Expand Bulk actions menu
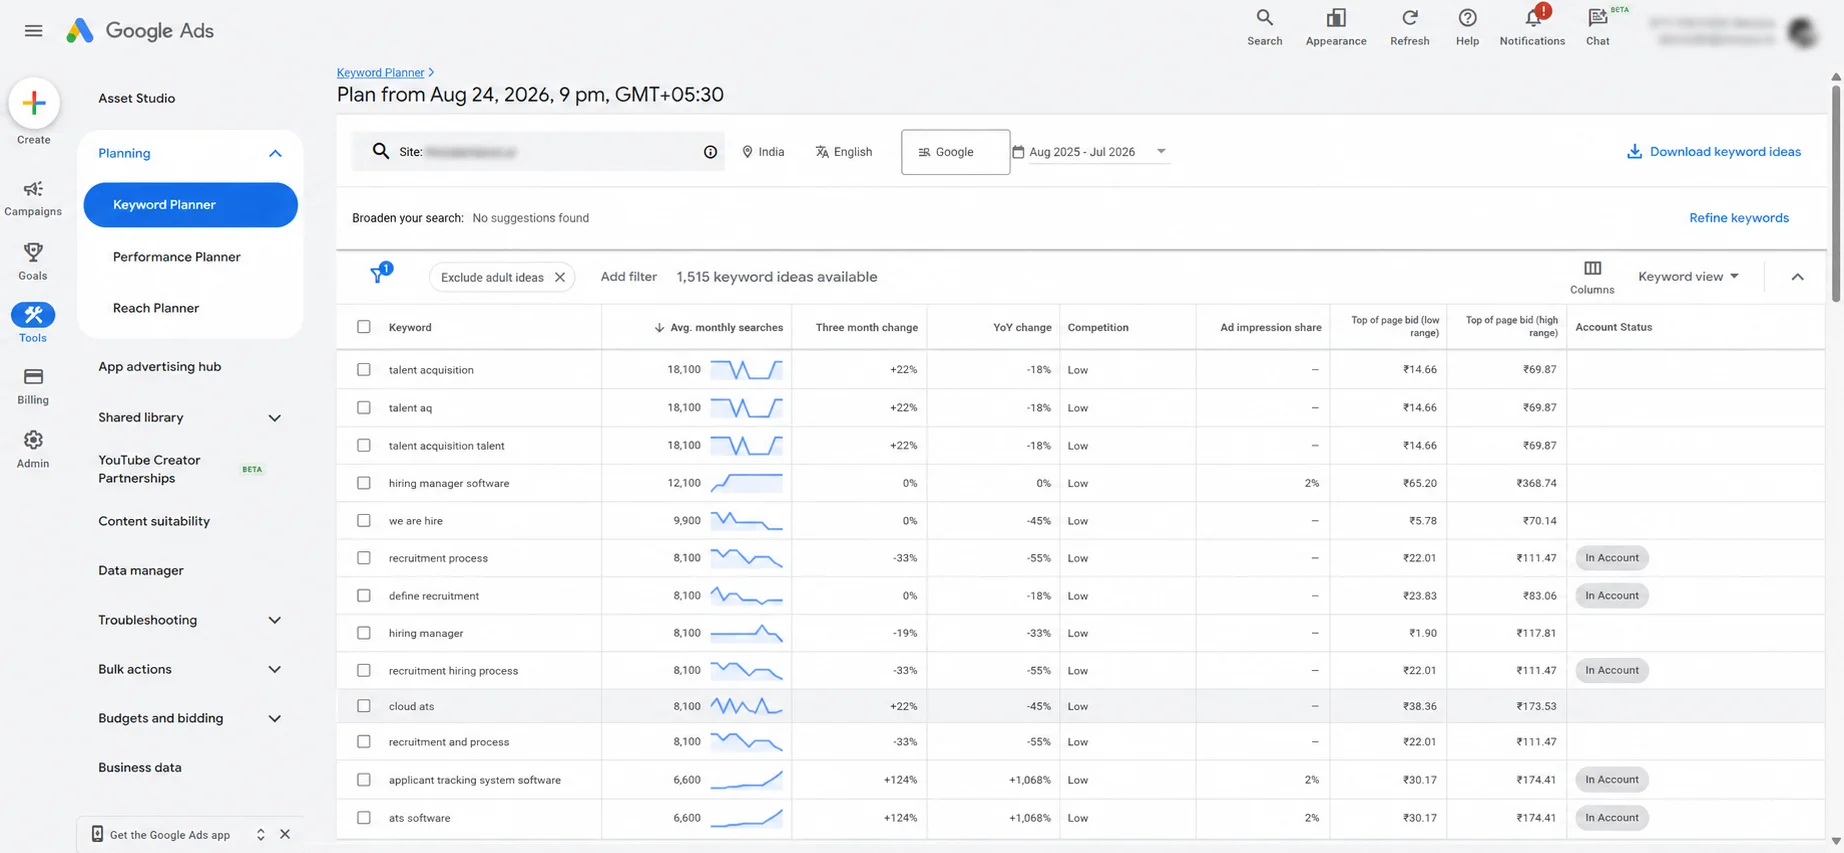Viewport: 1844px width, 853px height. click(x=275, y=669)
